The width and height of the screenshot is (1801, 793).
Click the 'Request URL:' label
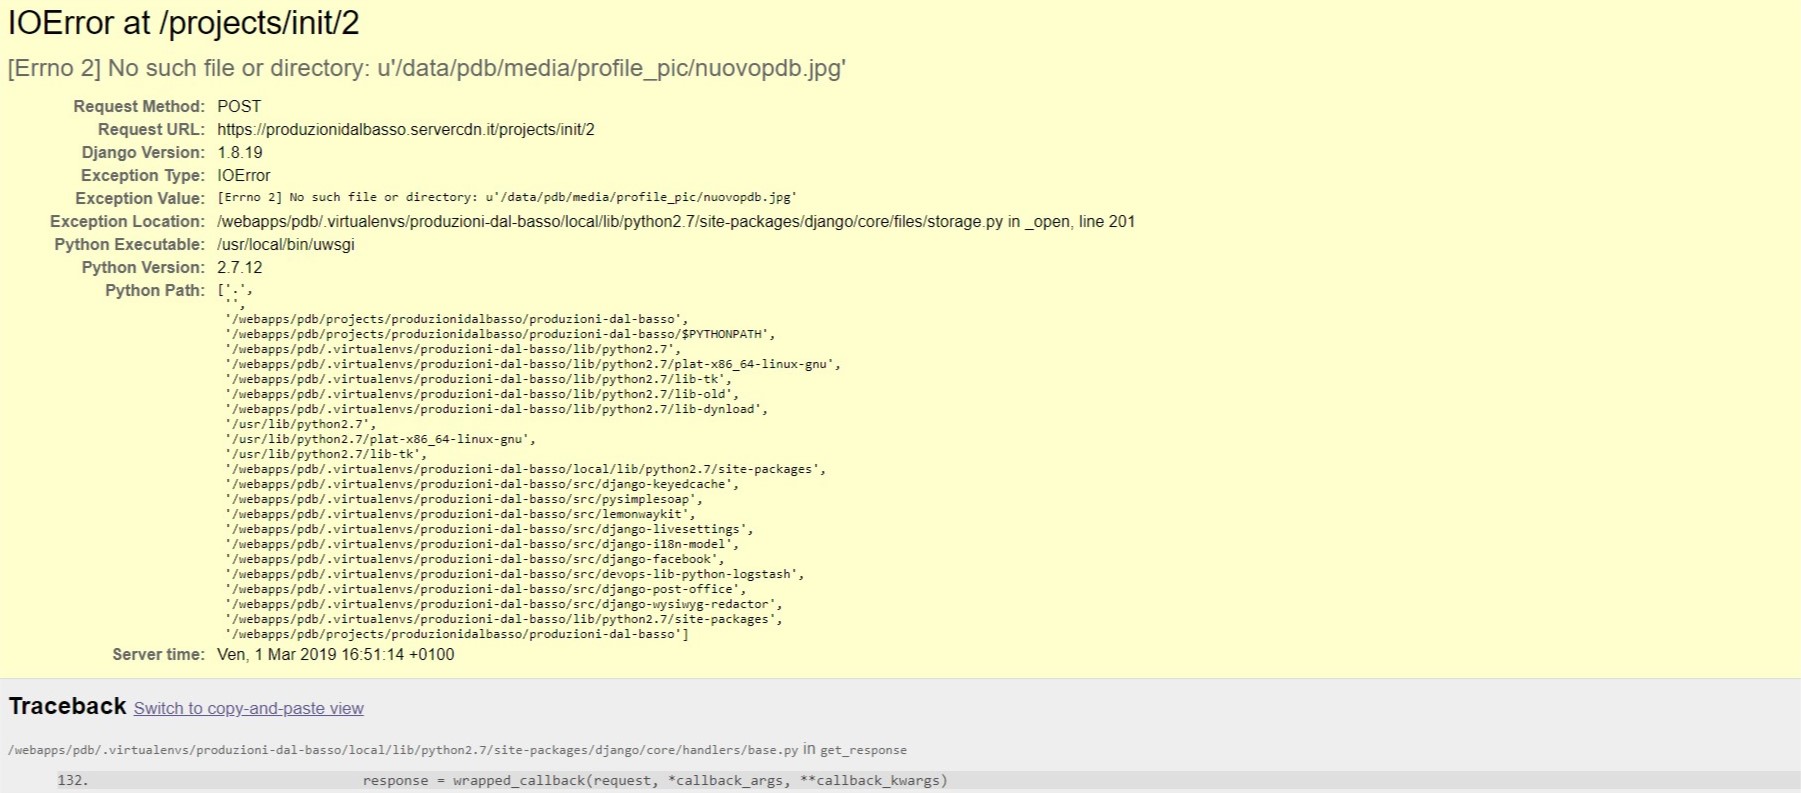151,129
